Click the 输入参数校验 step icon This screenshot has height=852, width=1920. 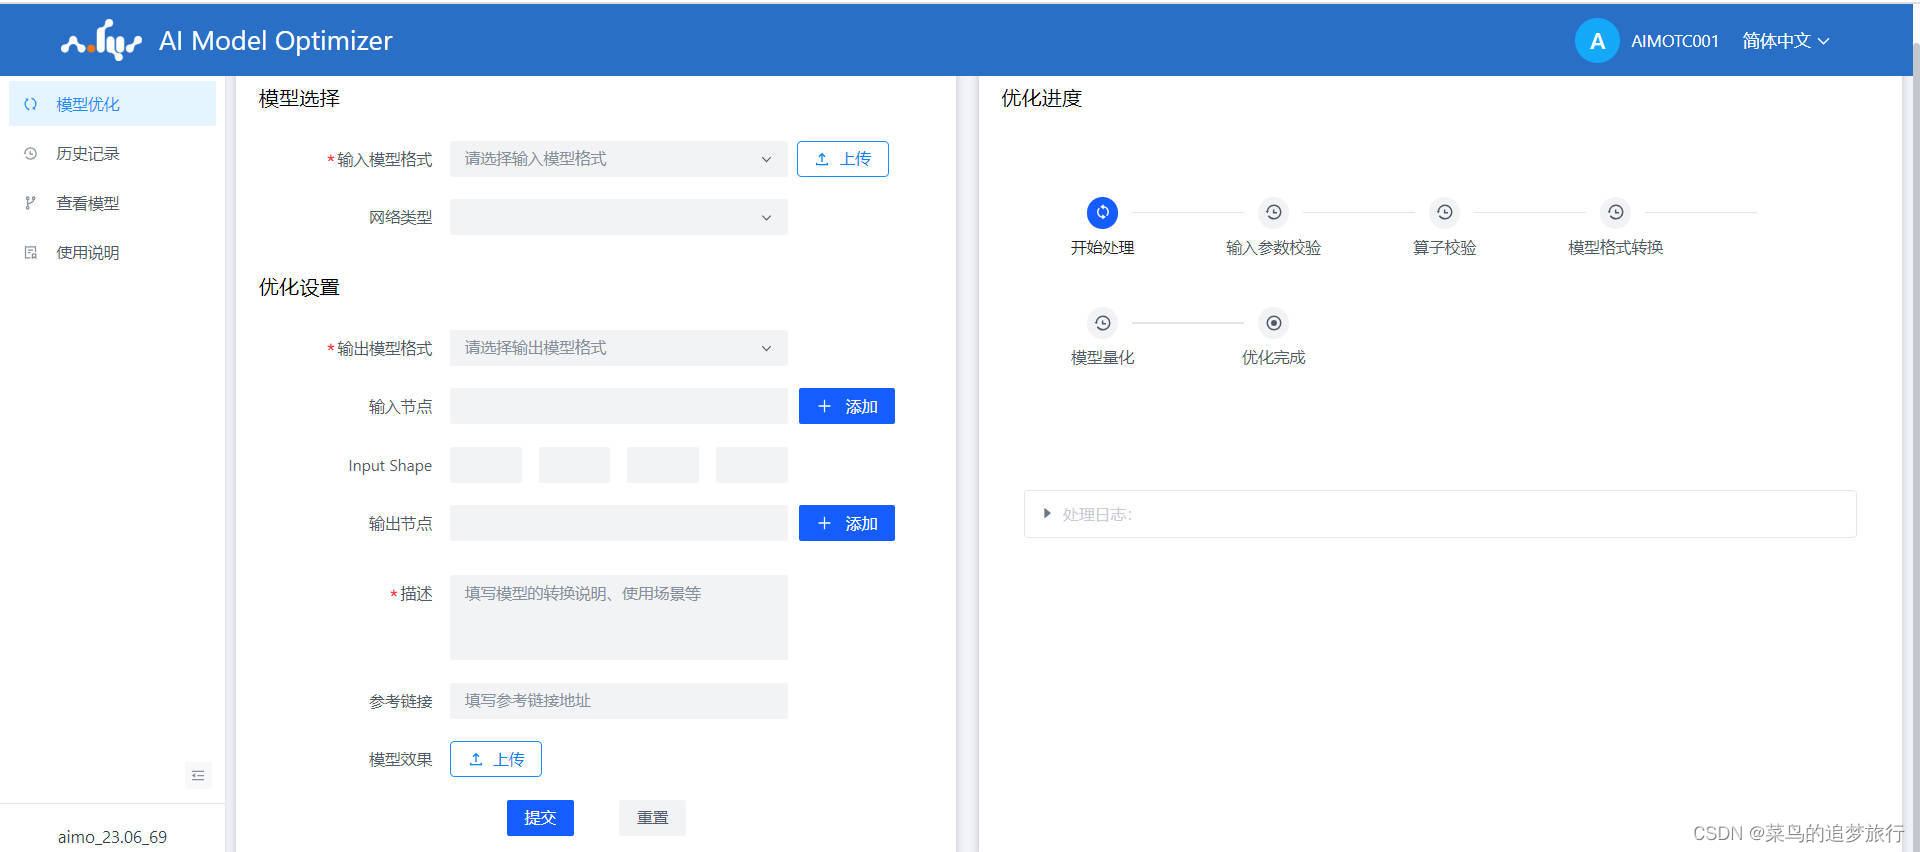[x=1273, y=212]
